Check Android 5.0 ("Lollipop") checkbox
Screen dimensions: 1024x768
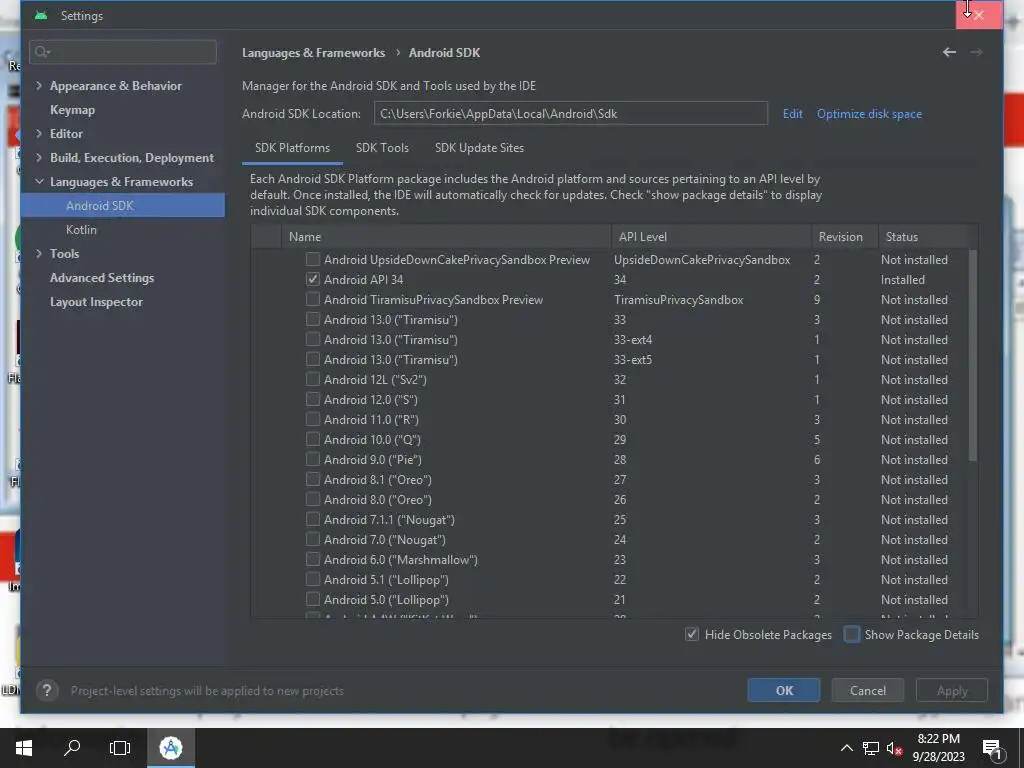click(313, 599)
